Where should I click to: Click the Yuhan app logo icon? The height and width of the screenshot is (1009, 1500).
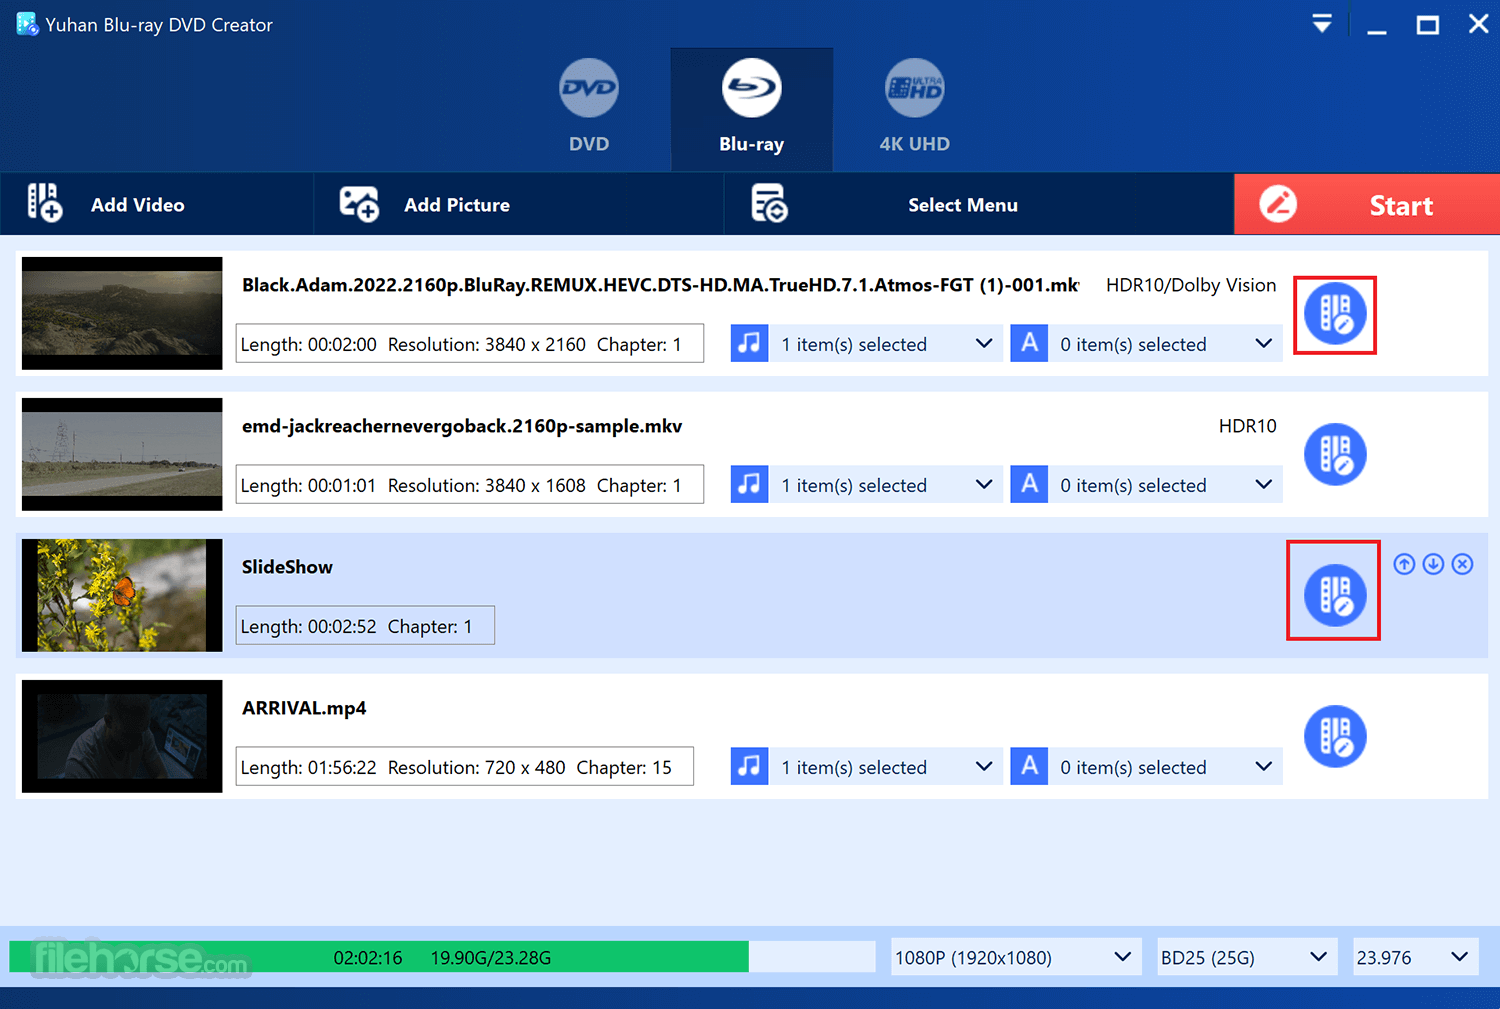pyautogui.click(x=26, y=23)
